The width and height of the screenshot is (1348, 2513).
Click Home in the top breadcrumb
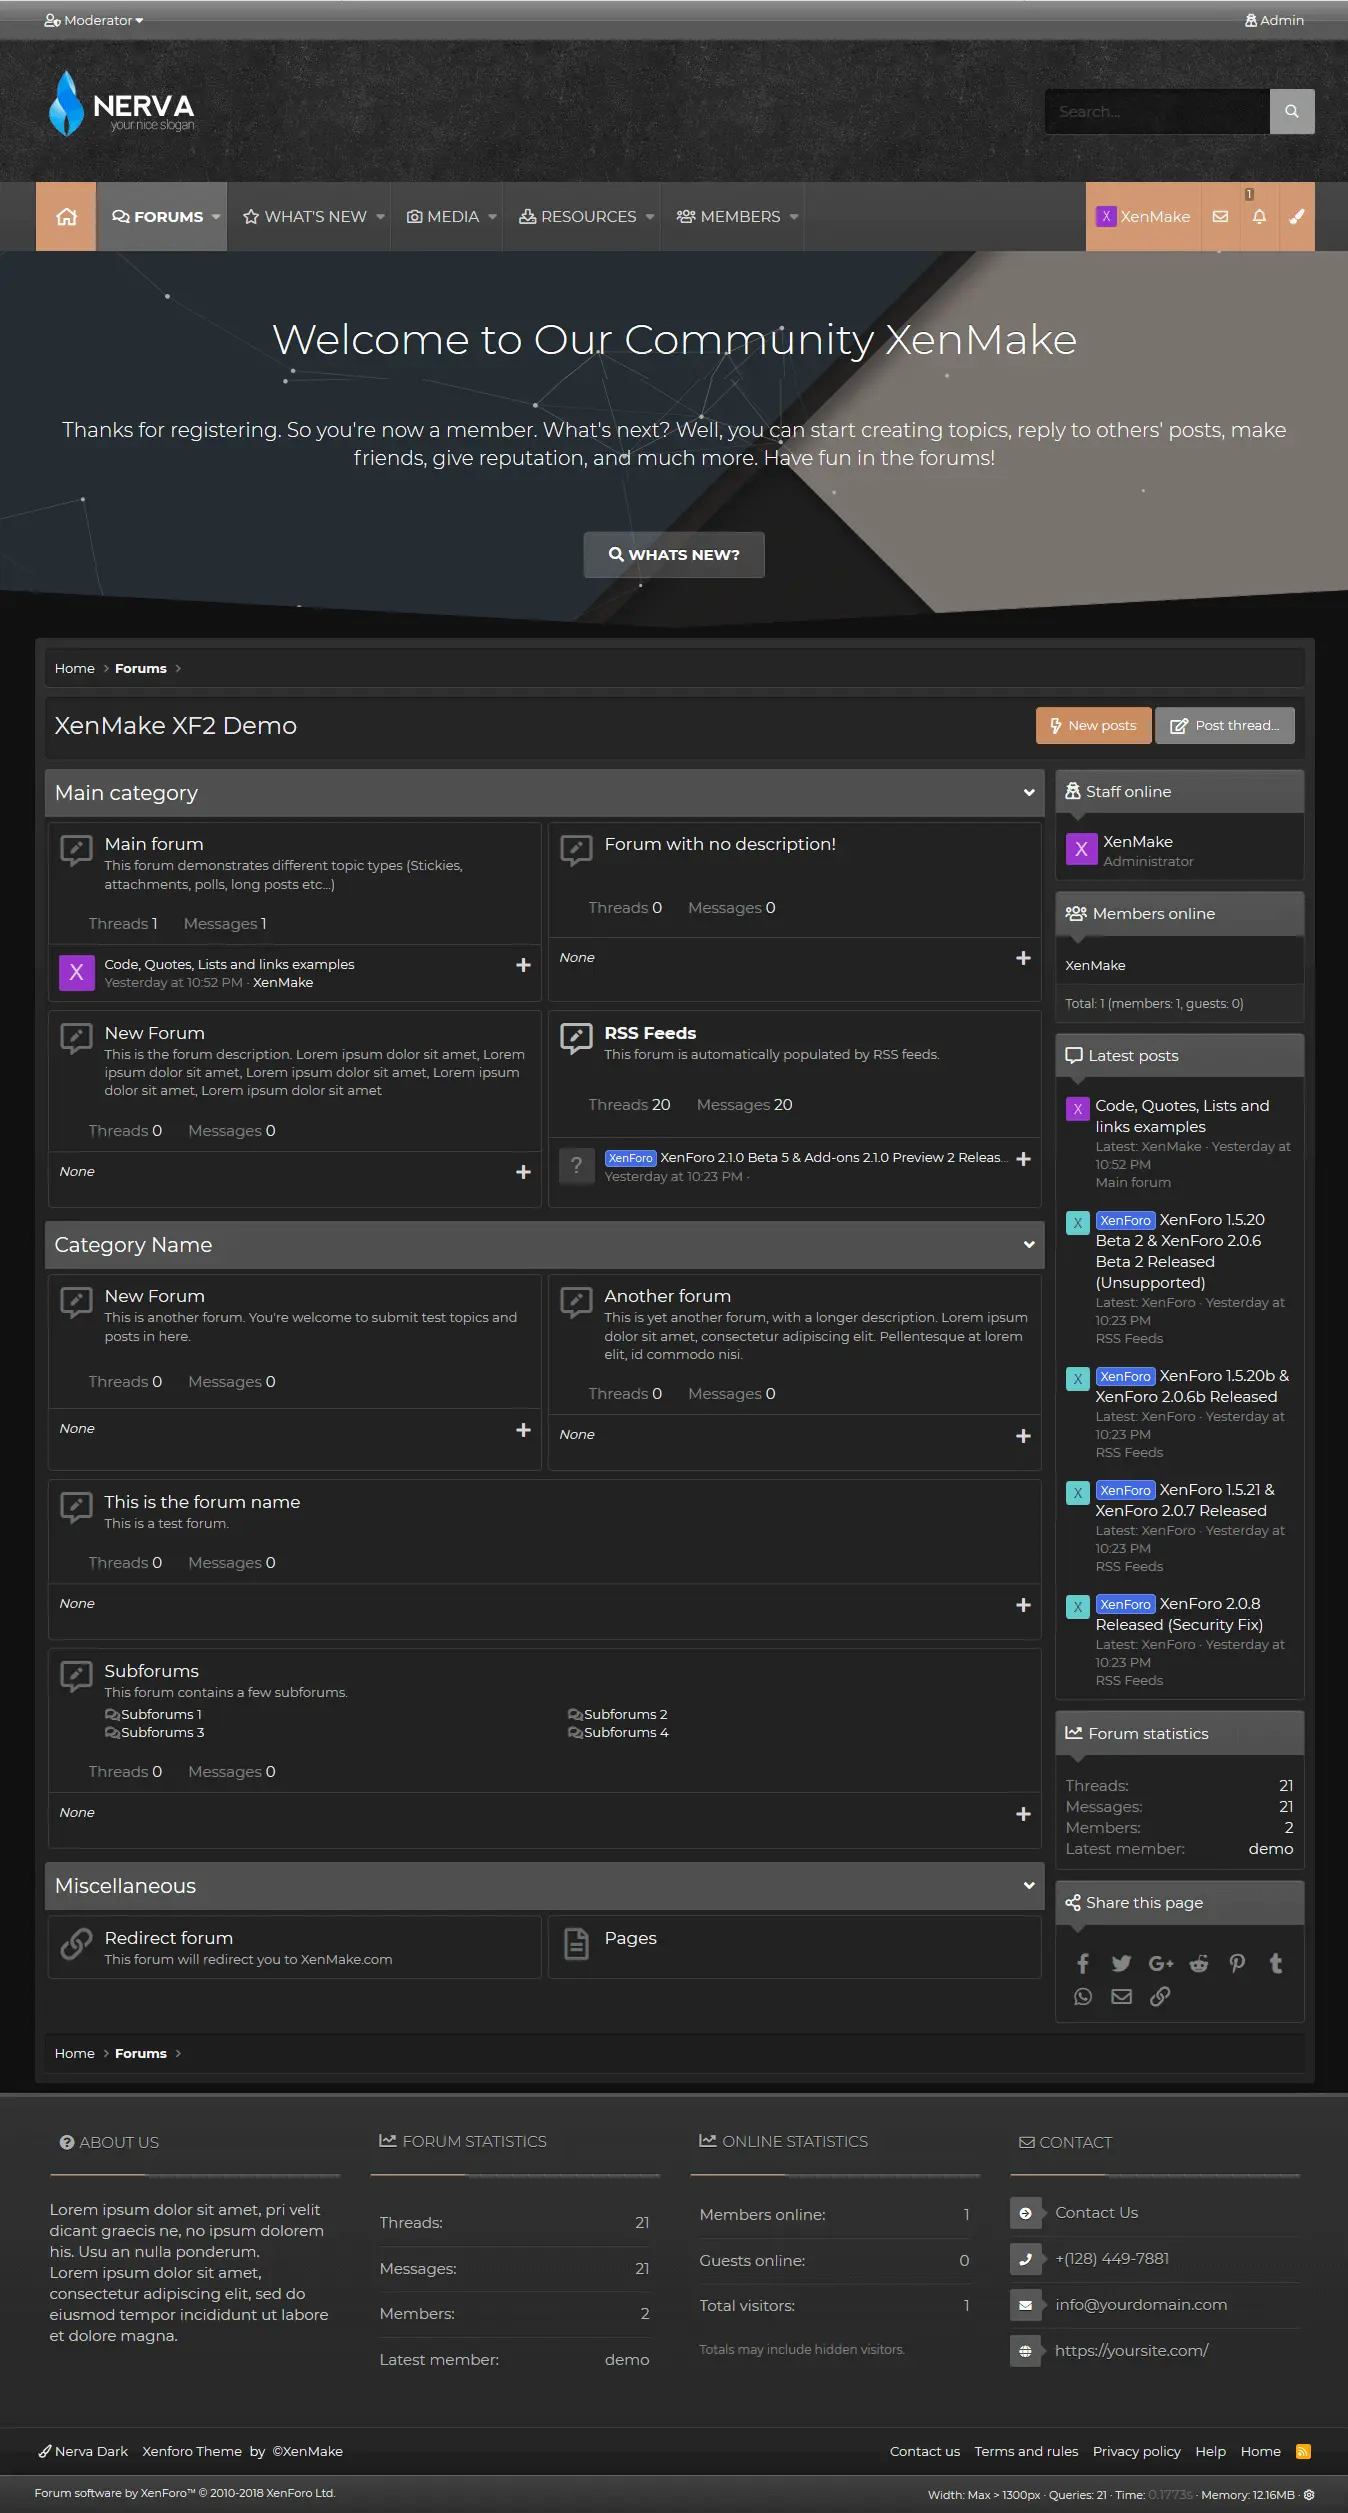coord(74,668)
